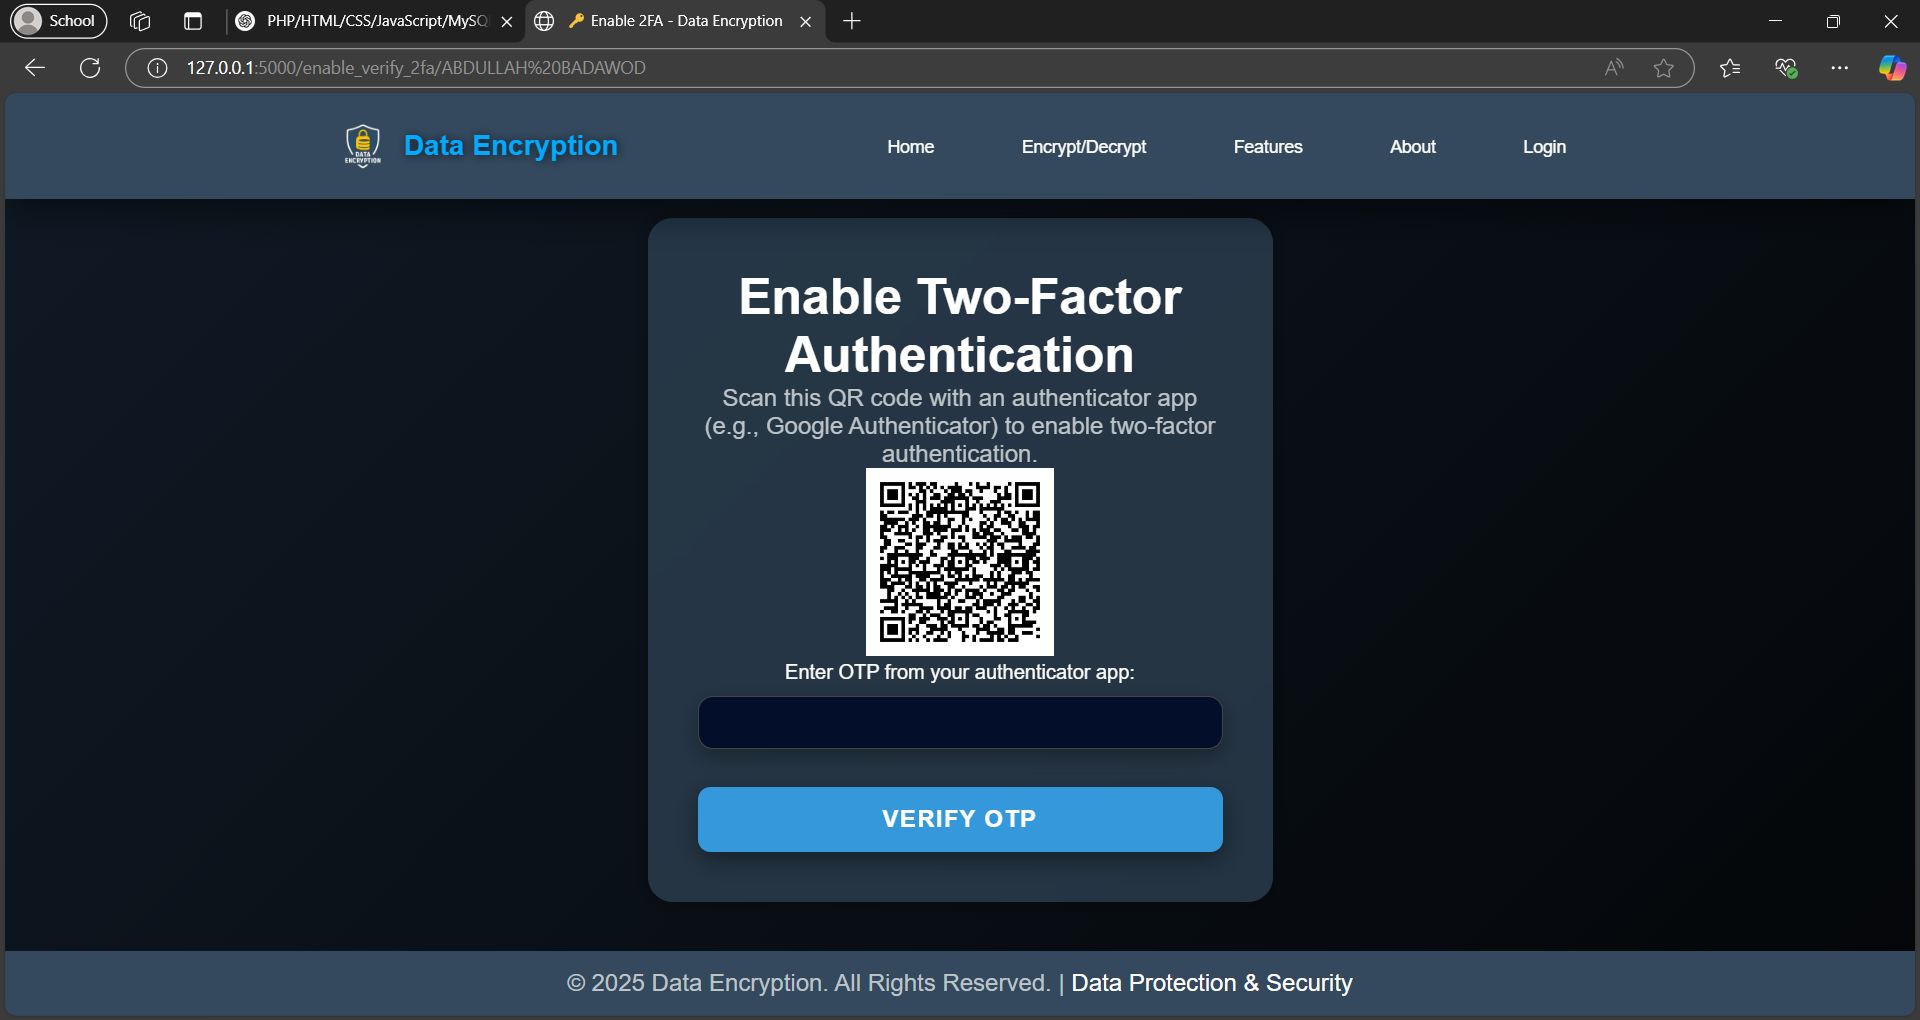
Task: Open the About page link
Action: coord(1412,147)
